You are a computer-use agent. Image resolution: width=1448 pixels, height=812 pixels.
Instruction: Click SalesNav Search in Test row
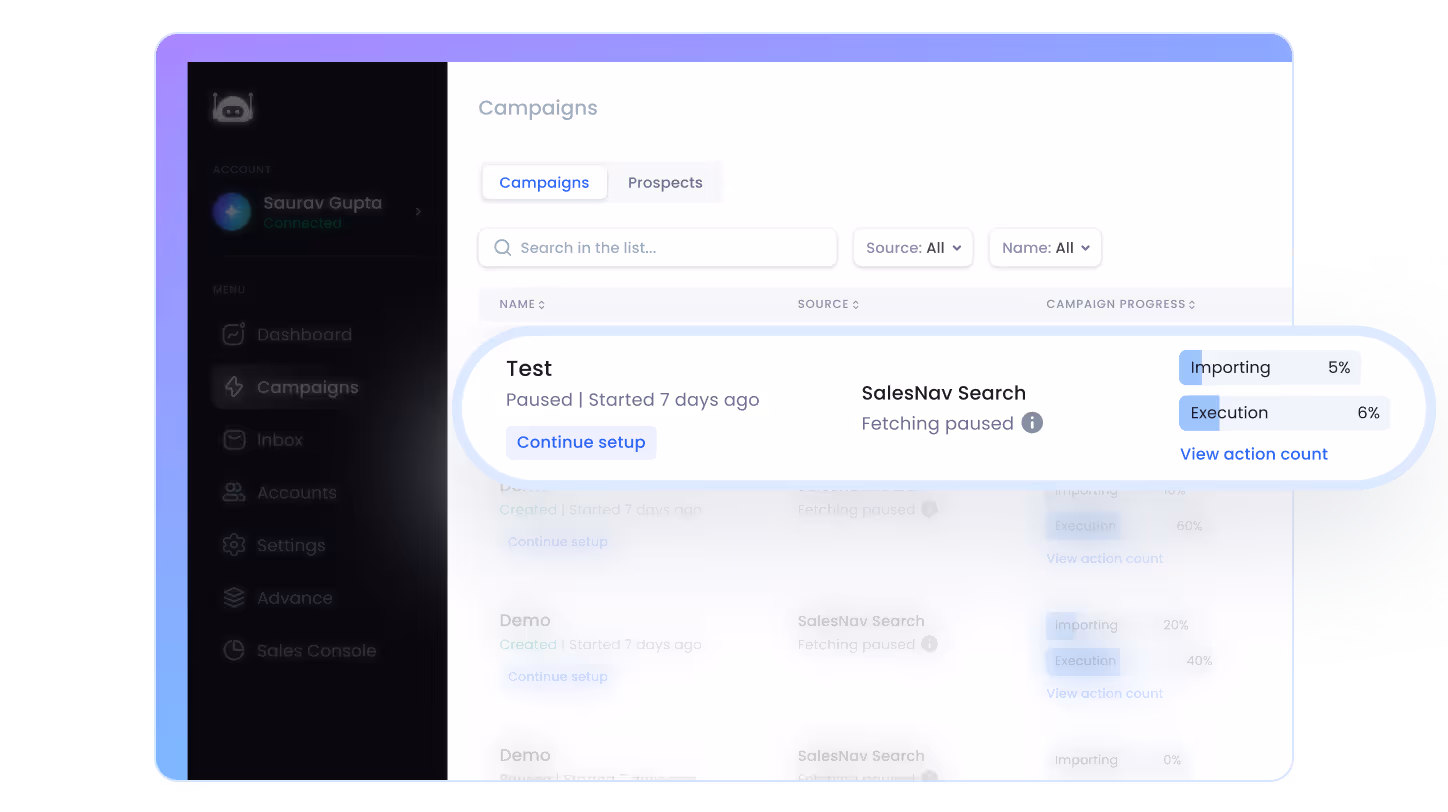[x=944, y=393]
